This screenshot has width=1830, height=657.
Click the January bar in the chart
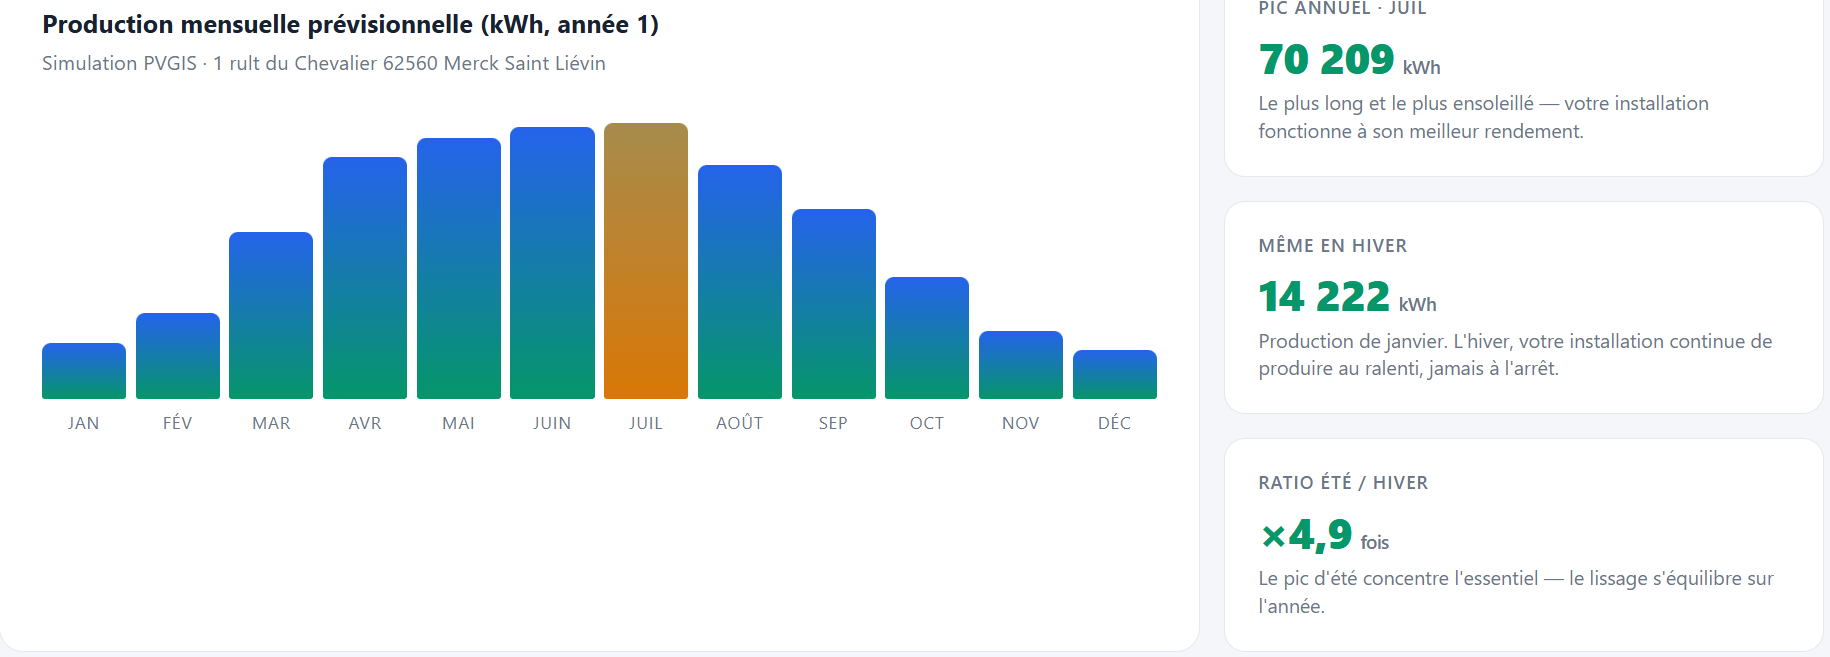tap(84, 371)
